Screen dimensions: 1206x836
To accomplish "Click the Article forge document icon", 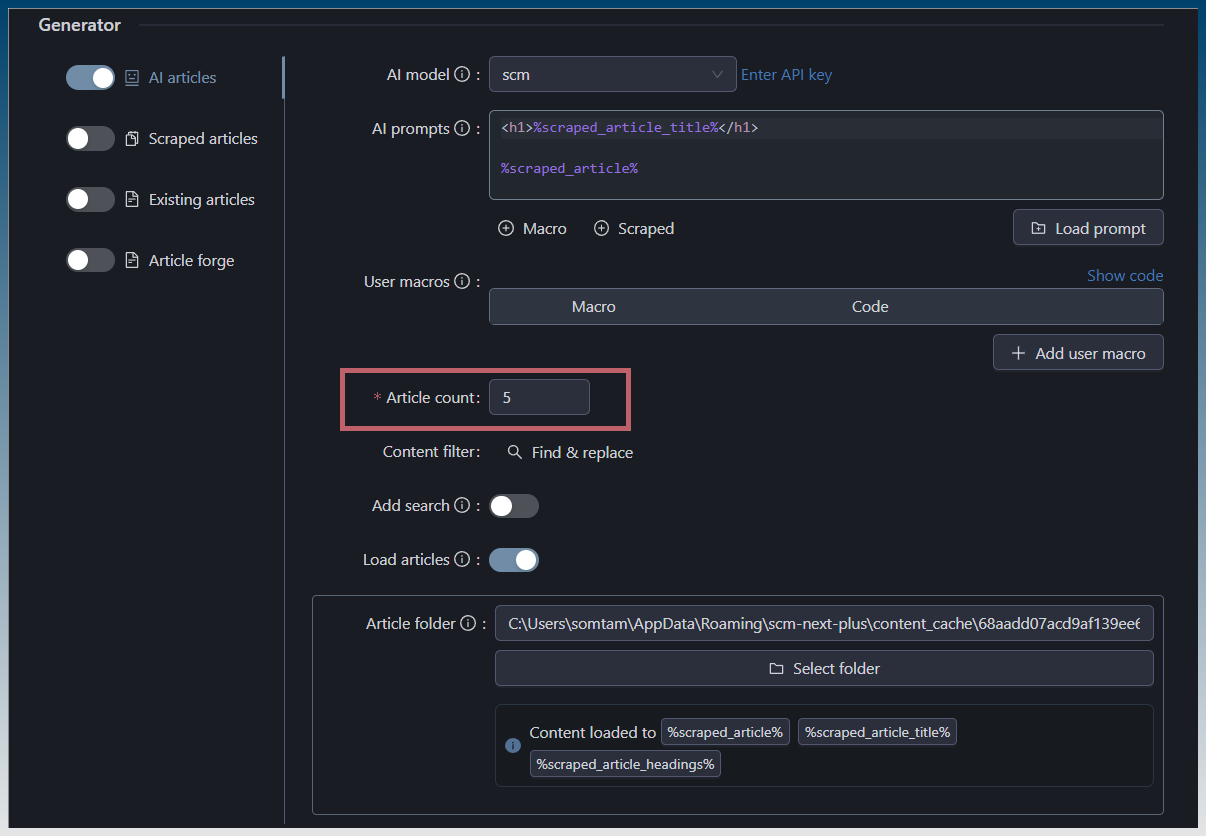I will 132,261.
